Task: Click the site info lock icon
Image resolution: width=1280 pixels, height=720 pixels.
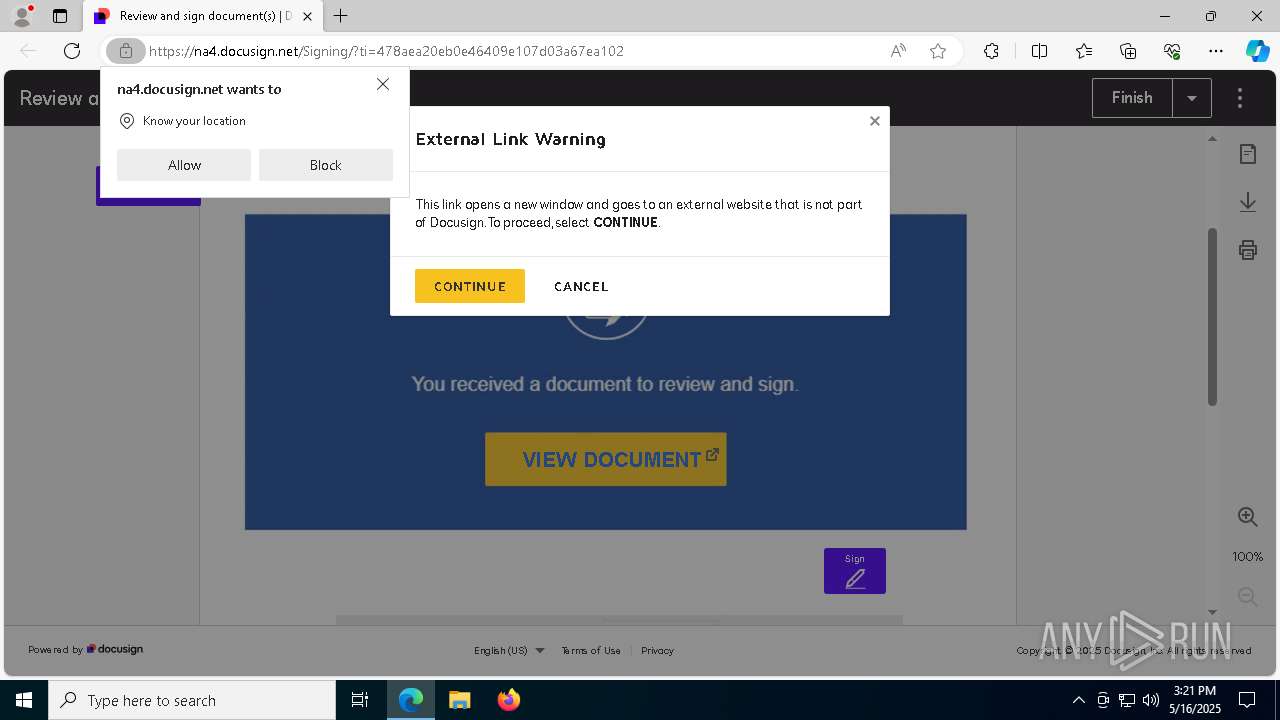Action: coord(126,51)
